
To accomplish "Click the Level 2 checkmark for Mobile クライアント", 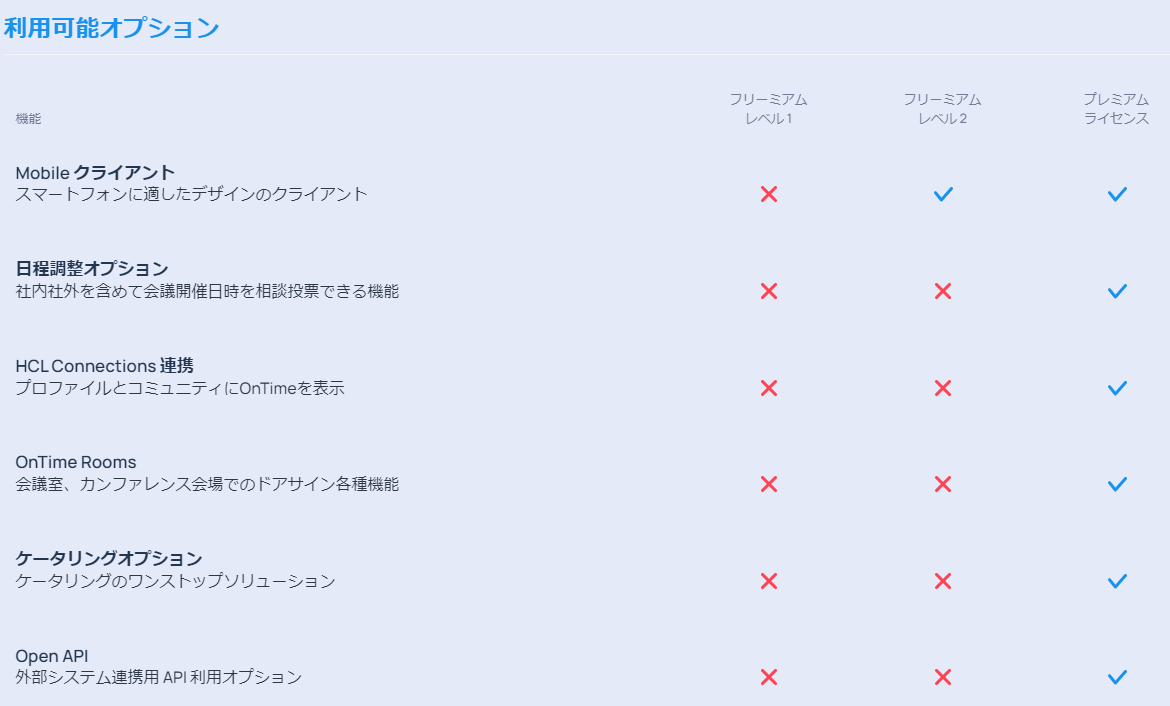I will tap(943, 194).
